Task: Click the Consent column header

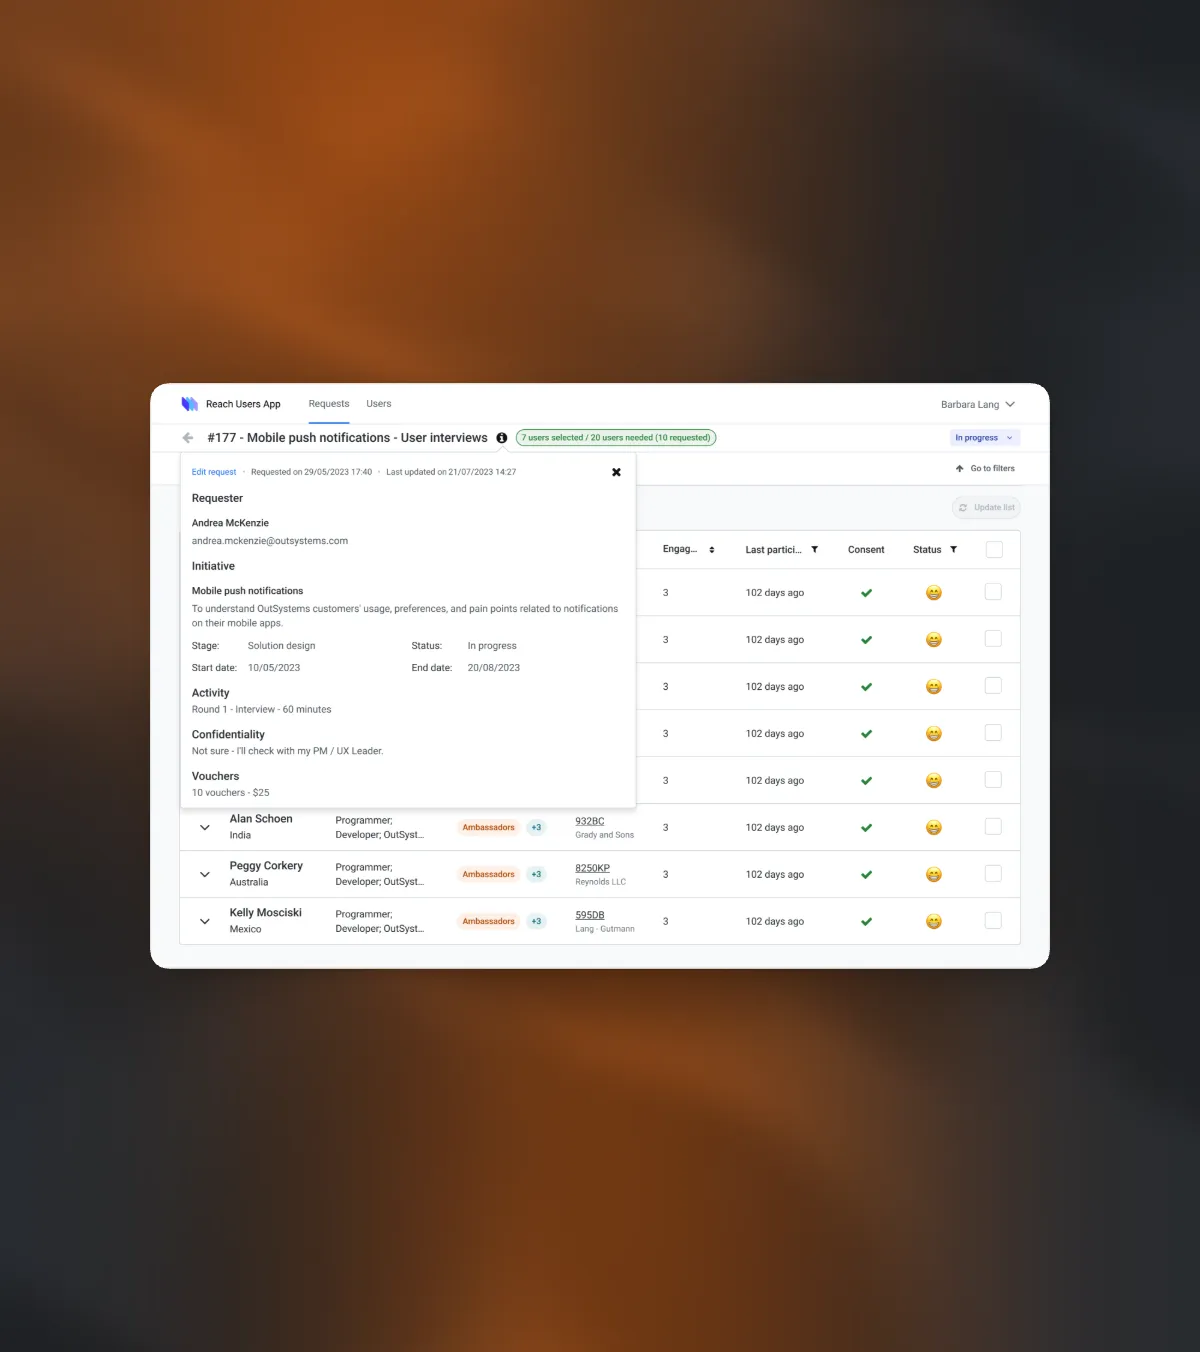Action: pos(866,550)
